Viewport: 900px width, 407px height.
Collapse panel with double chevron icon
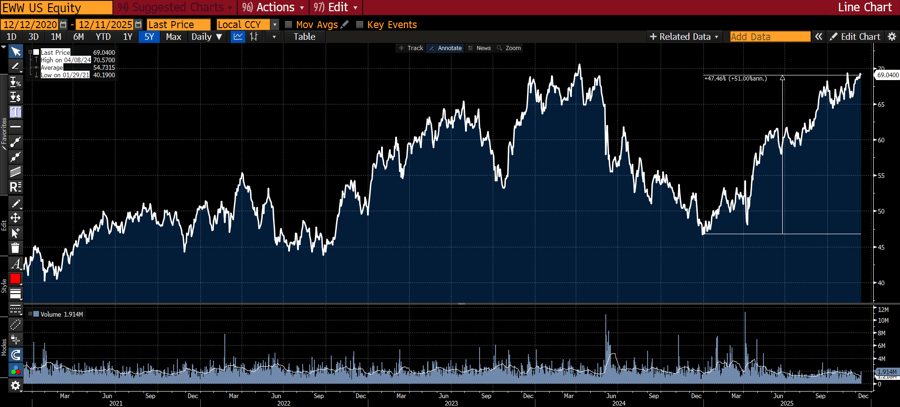[818, 37]
